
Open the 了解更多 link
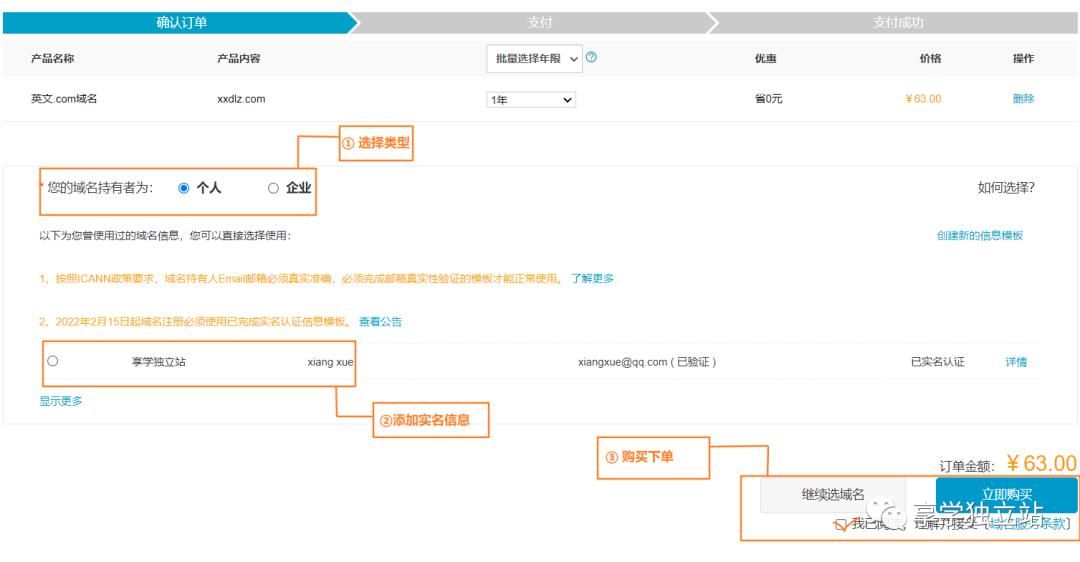coord(592,278)
